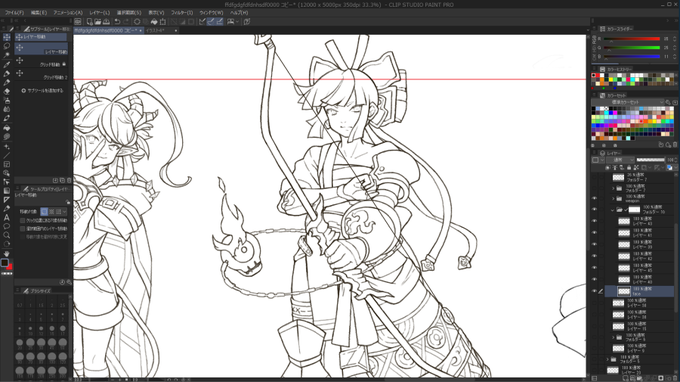The image size is (680, 382).
Task: Open the レイヤー(L) menu
Action: [99, 13]
